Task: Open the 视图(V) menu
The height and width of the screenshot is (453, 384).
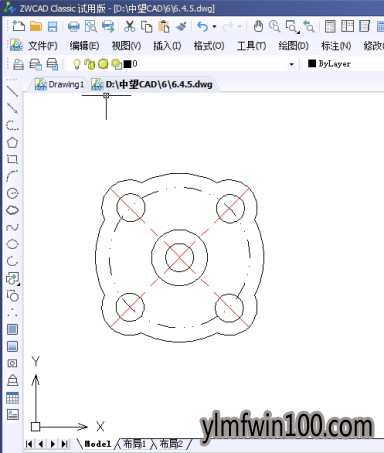Action: point(126,46)
